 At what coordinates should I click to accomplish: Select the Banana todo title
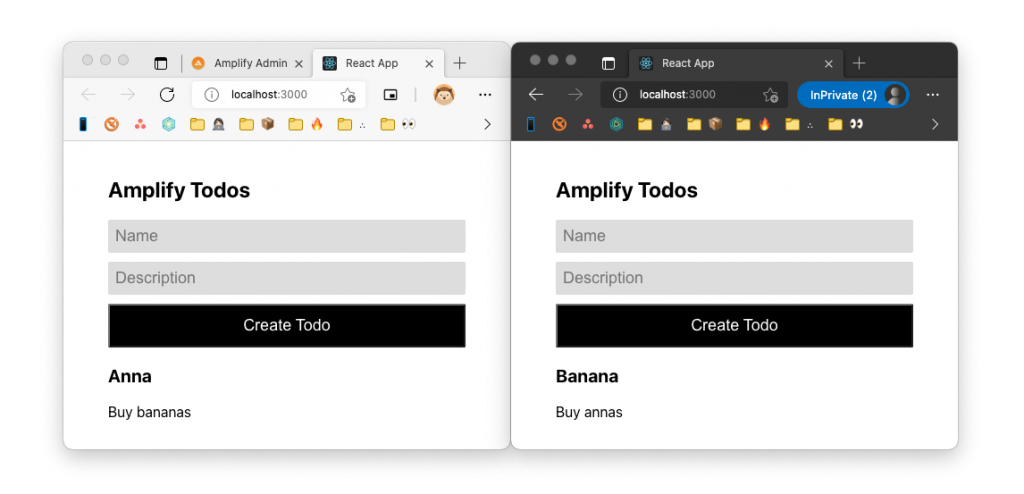tap(587, 376)
